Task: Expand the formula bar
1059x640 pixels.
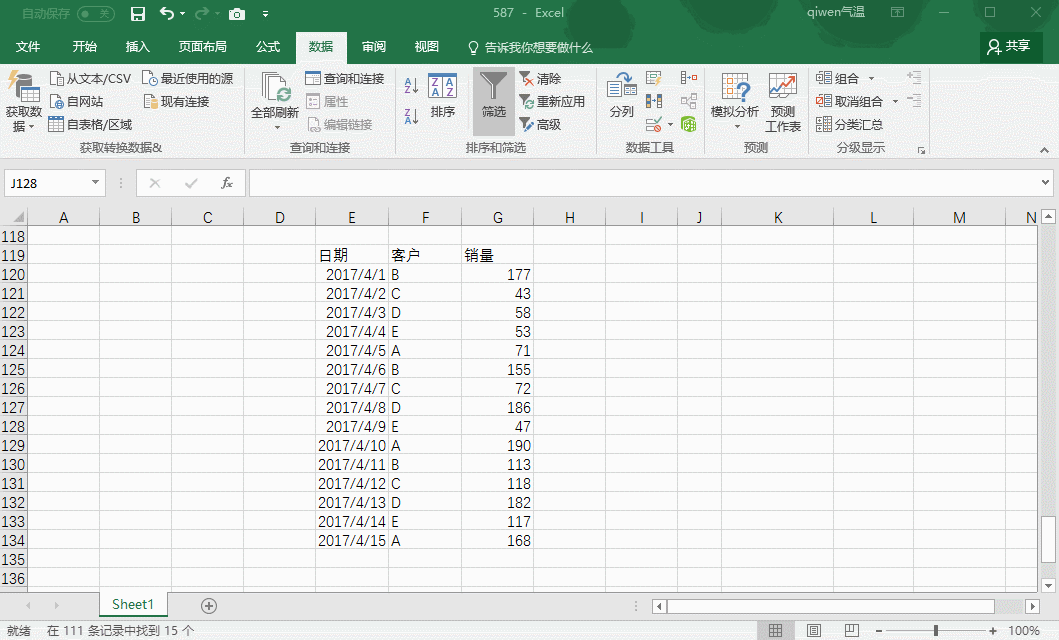Action: [x=1045, y=182]
